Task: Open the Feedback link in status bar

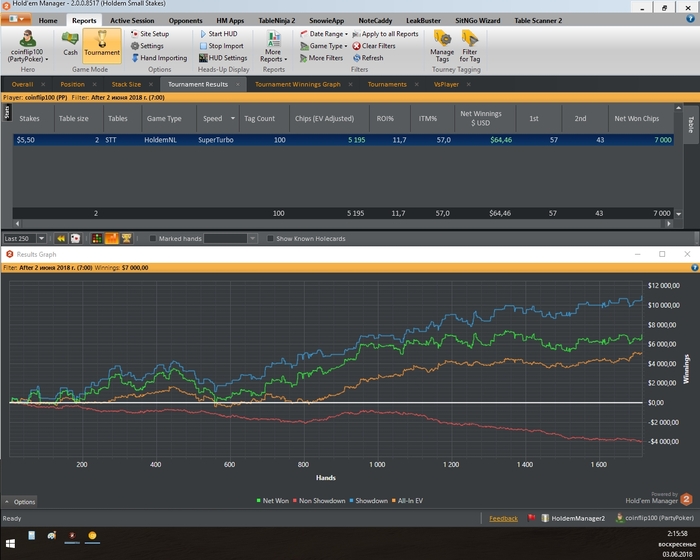Action: [x=504, y=518]
